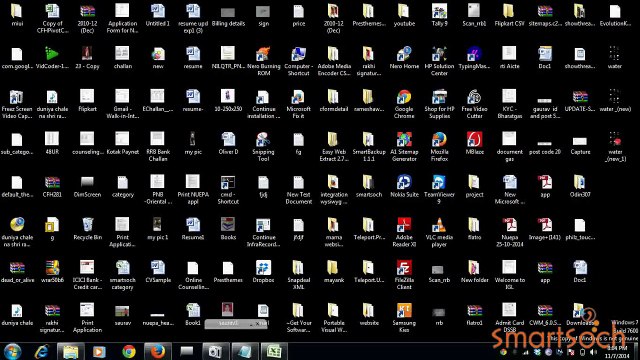Open the FileZilla Client shortcut
Screen dimensions: 640x360
404,268
